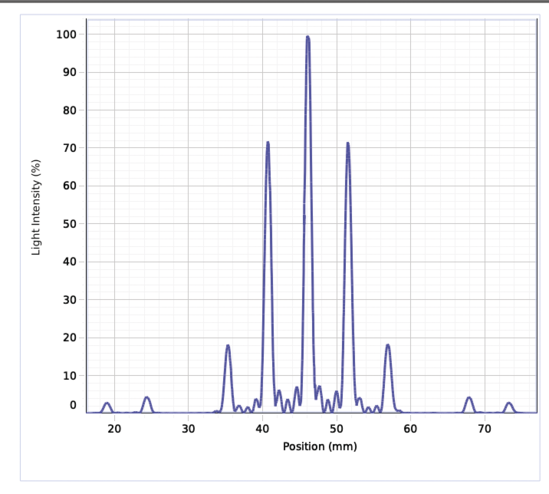Click the "Light Intensity (%)" y-axis title

click(x=36, y=207)
